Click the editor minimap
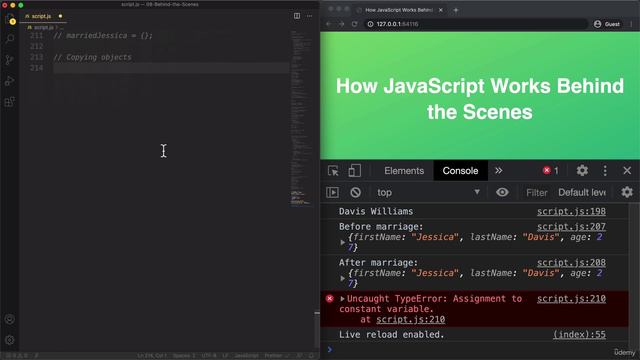 pyautogui.click(x=301, y=118)
